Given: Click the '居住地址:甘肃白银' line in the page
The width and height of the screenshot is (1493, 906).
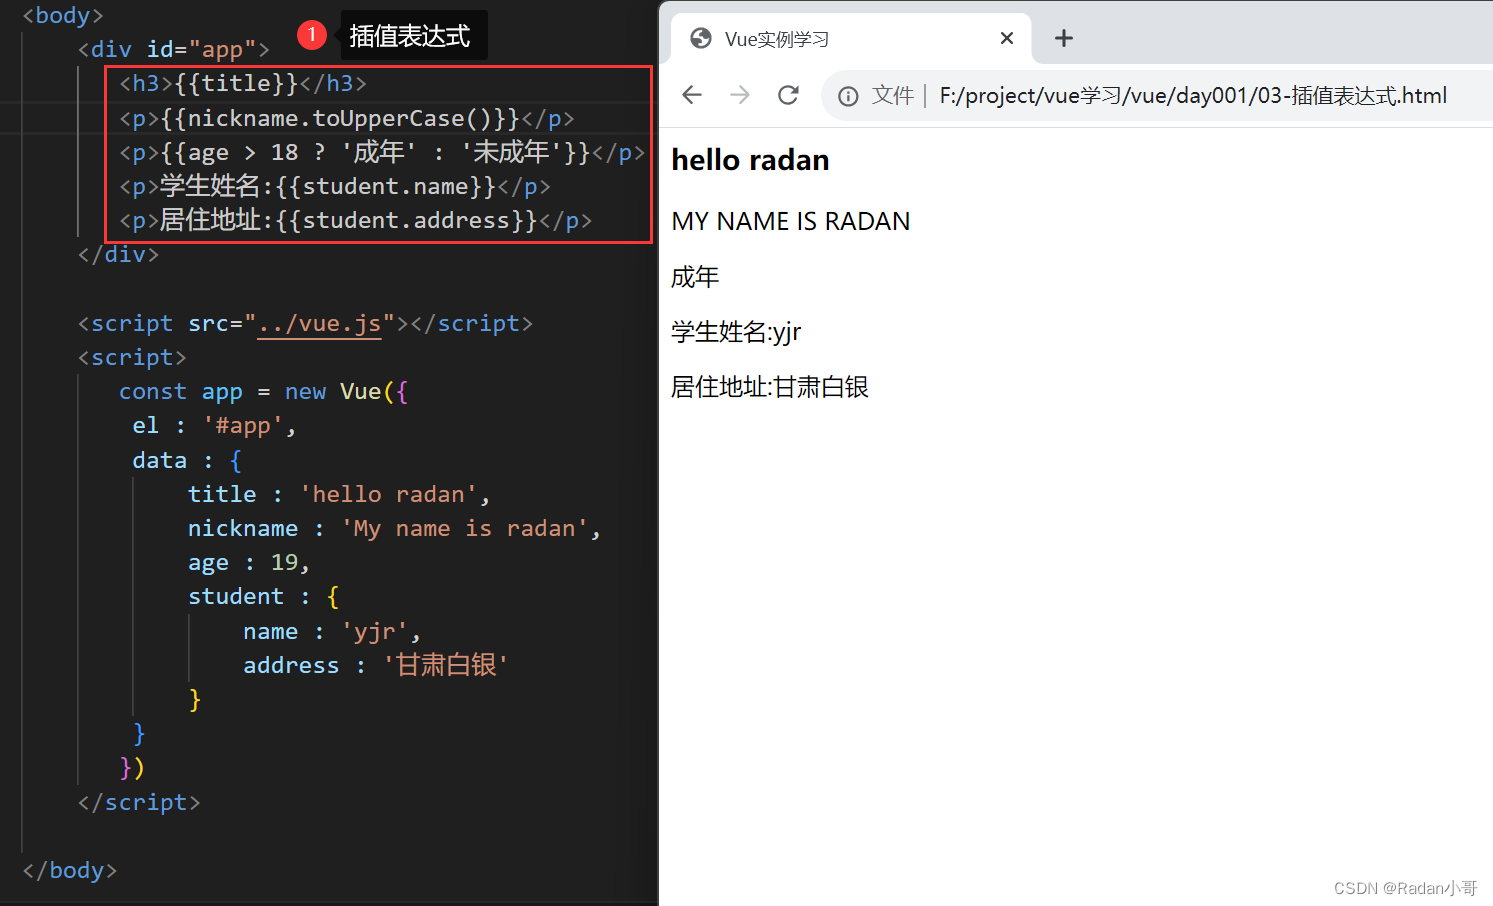Looking at the screenshot, I should pyautogui.click(x=770, y=387).
